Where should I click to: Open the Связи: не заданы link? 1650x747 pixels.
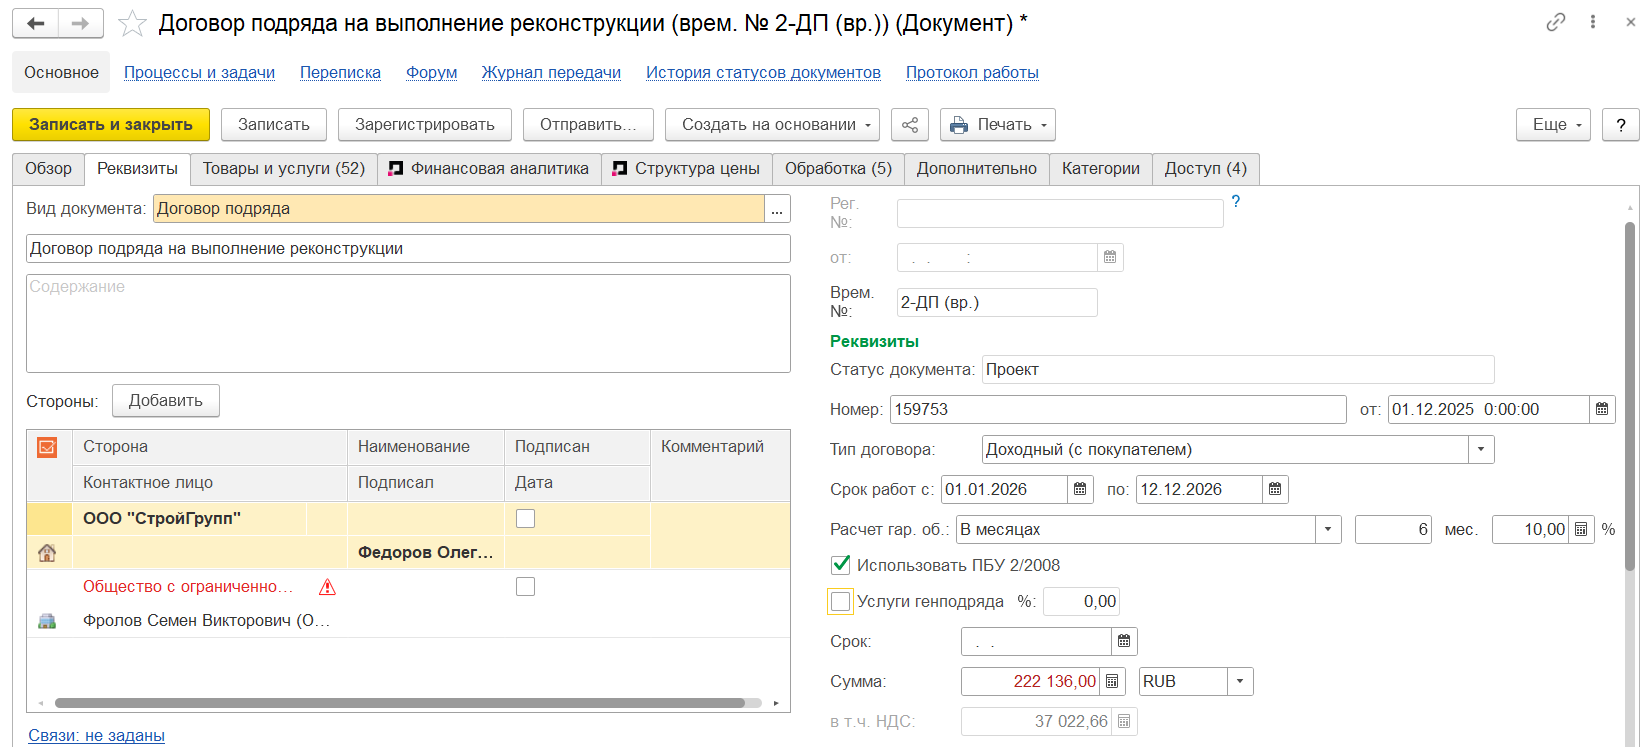96,735
